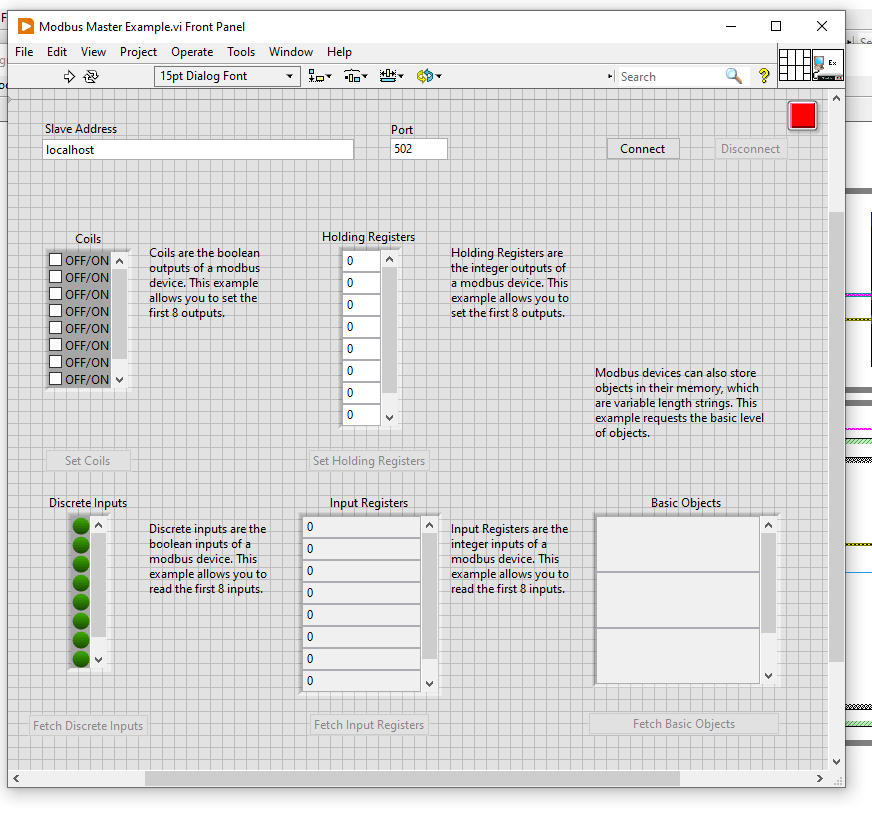Click the search expand arrow beside Search

[611, 76]
